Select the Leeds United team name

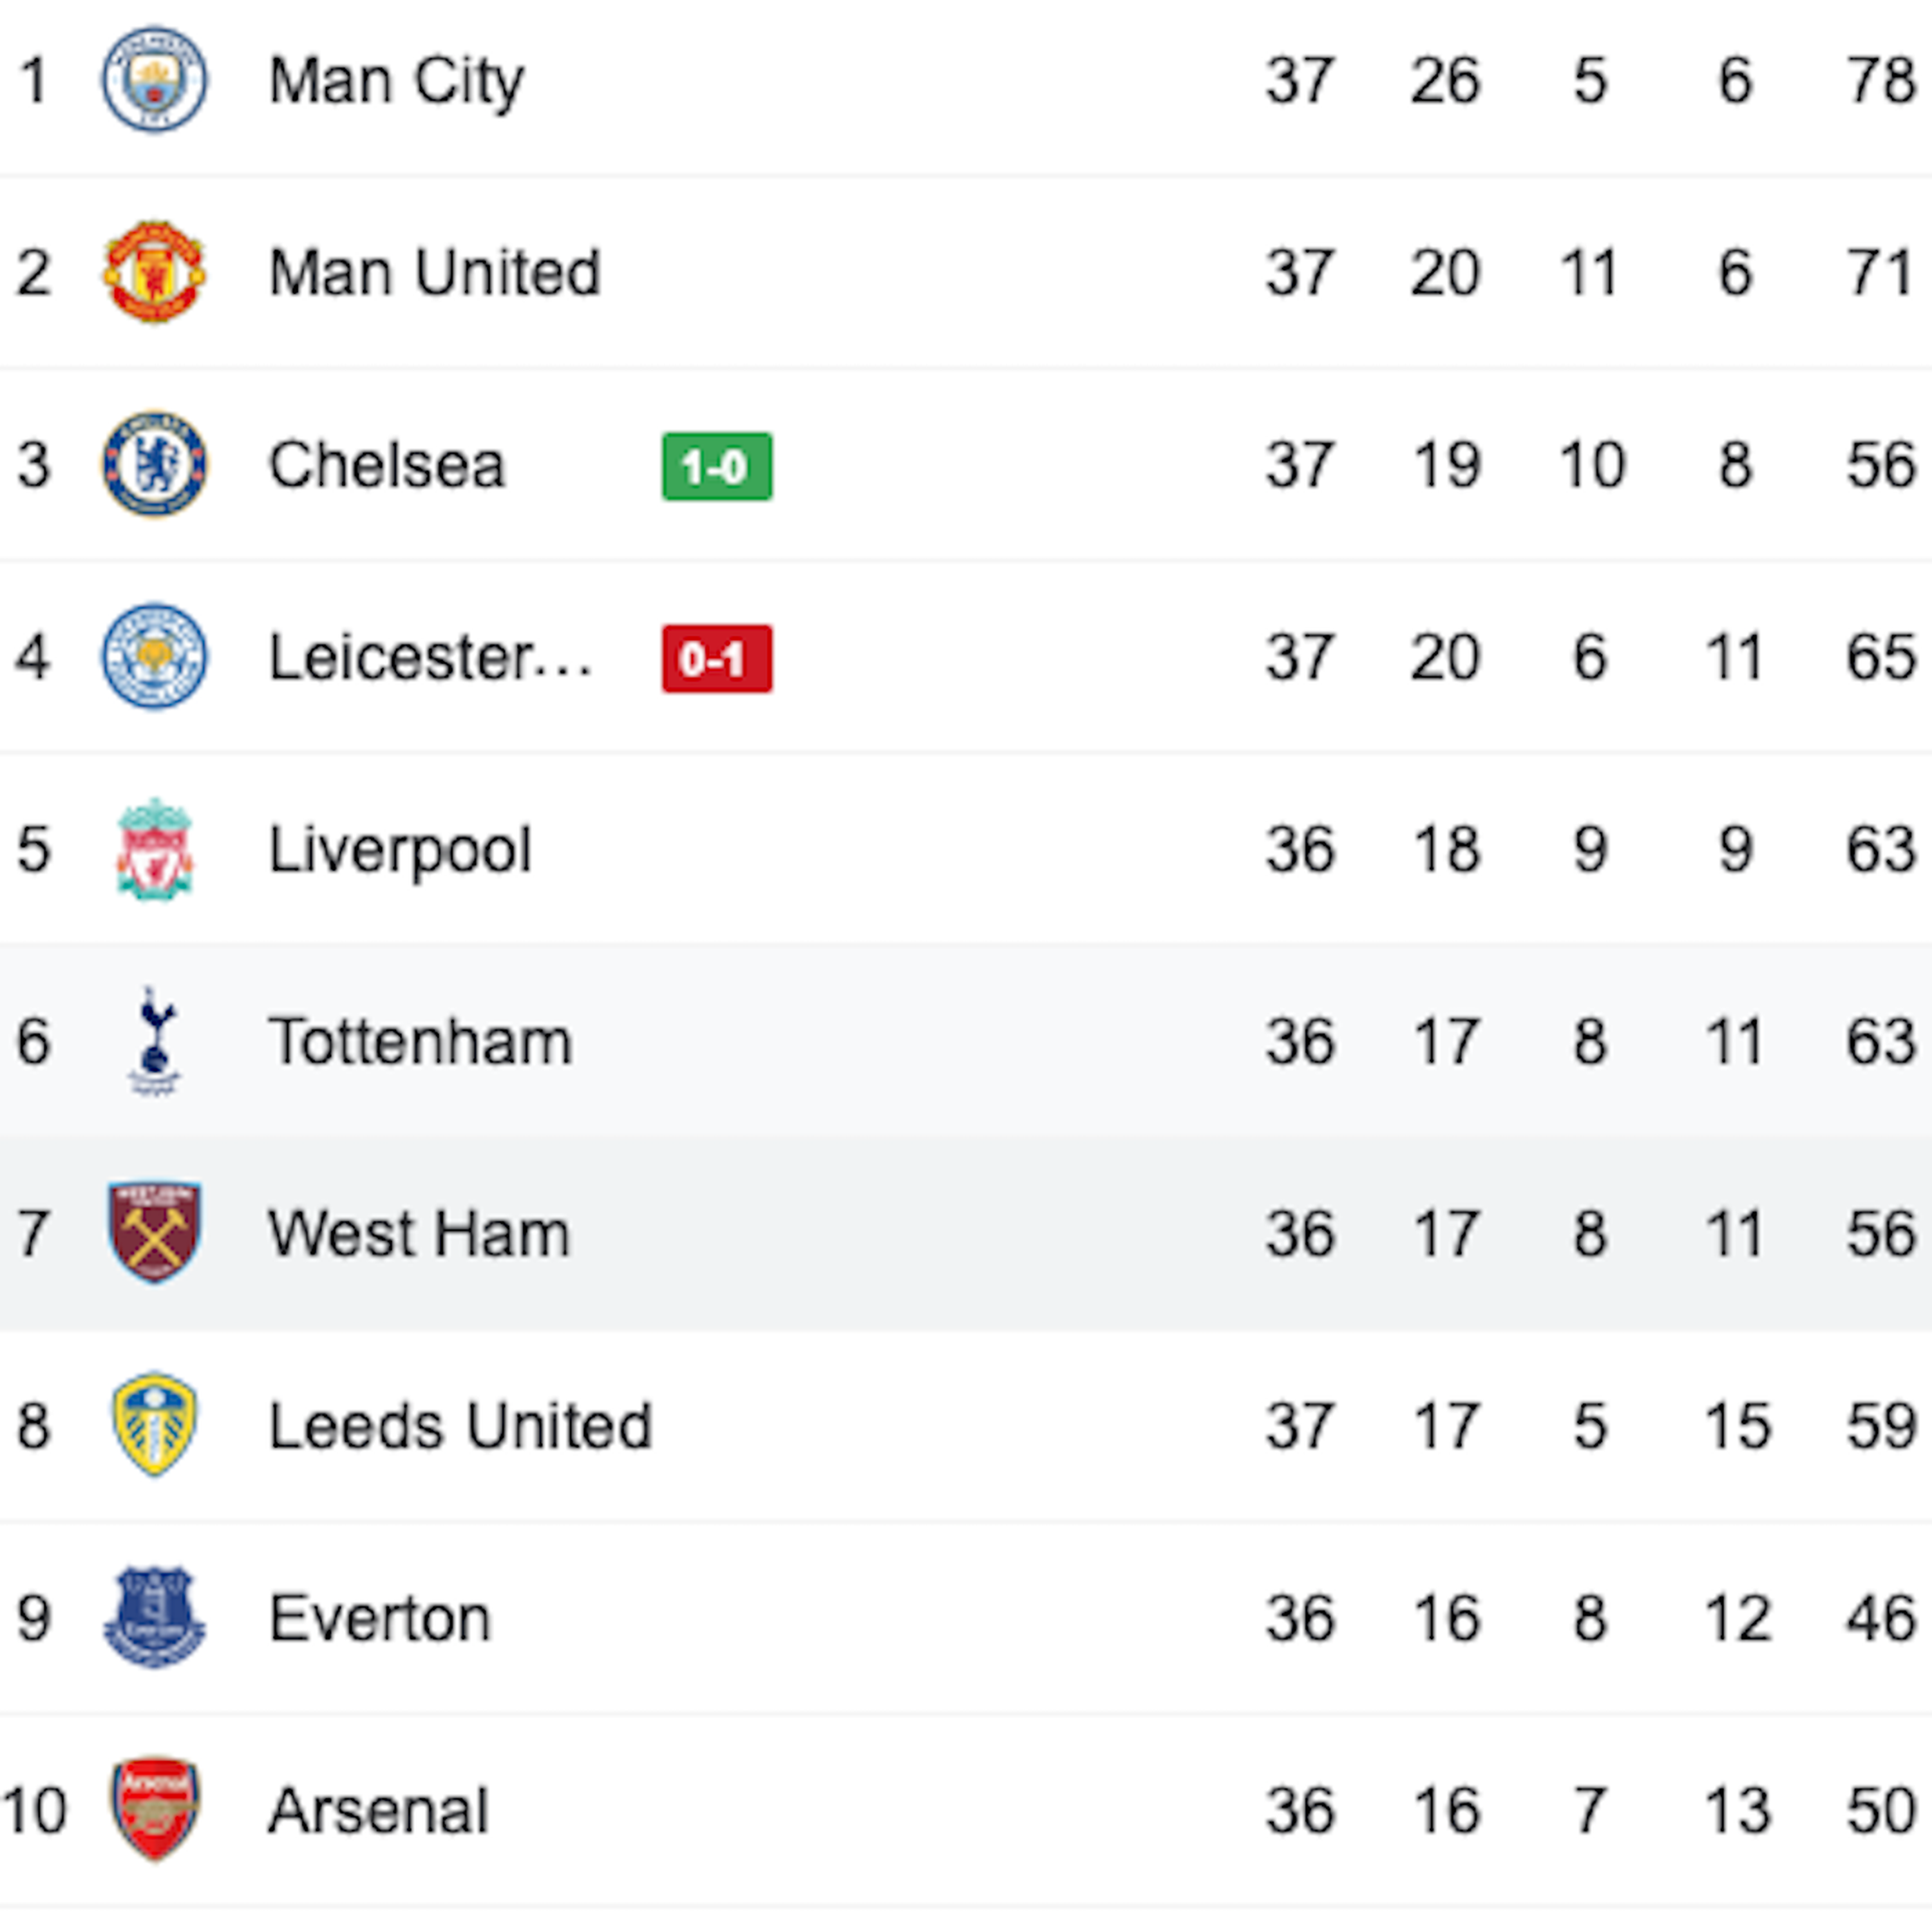[x=460, y=1426]
